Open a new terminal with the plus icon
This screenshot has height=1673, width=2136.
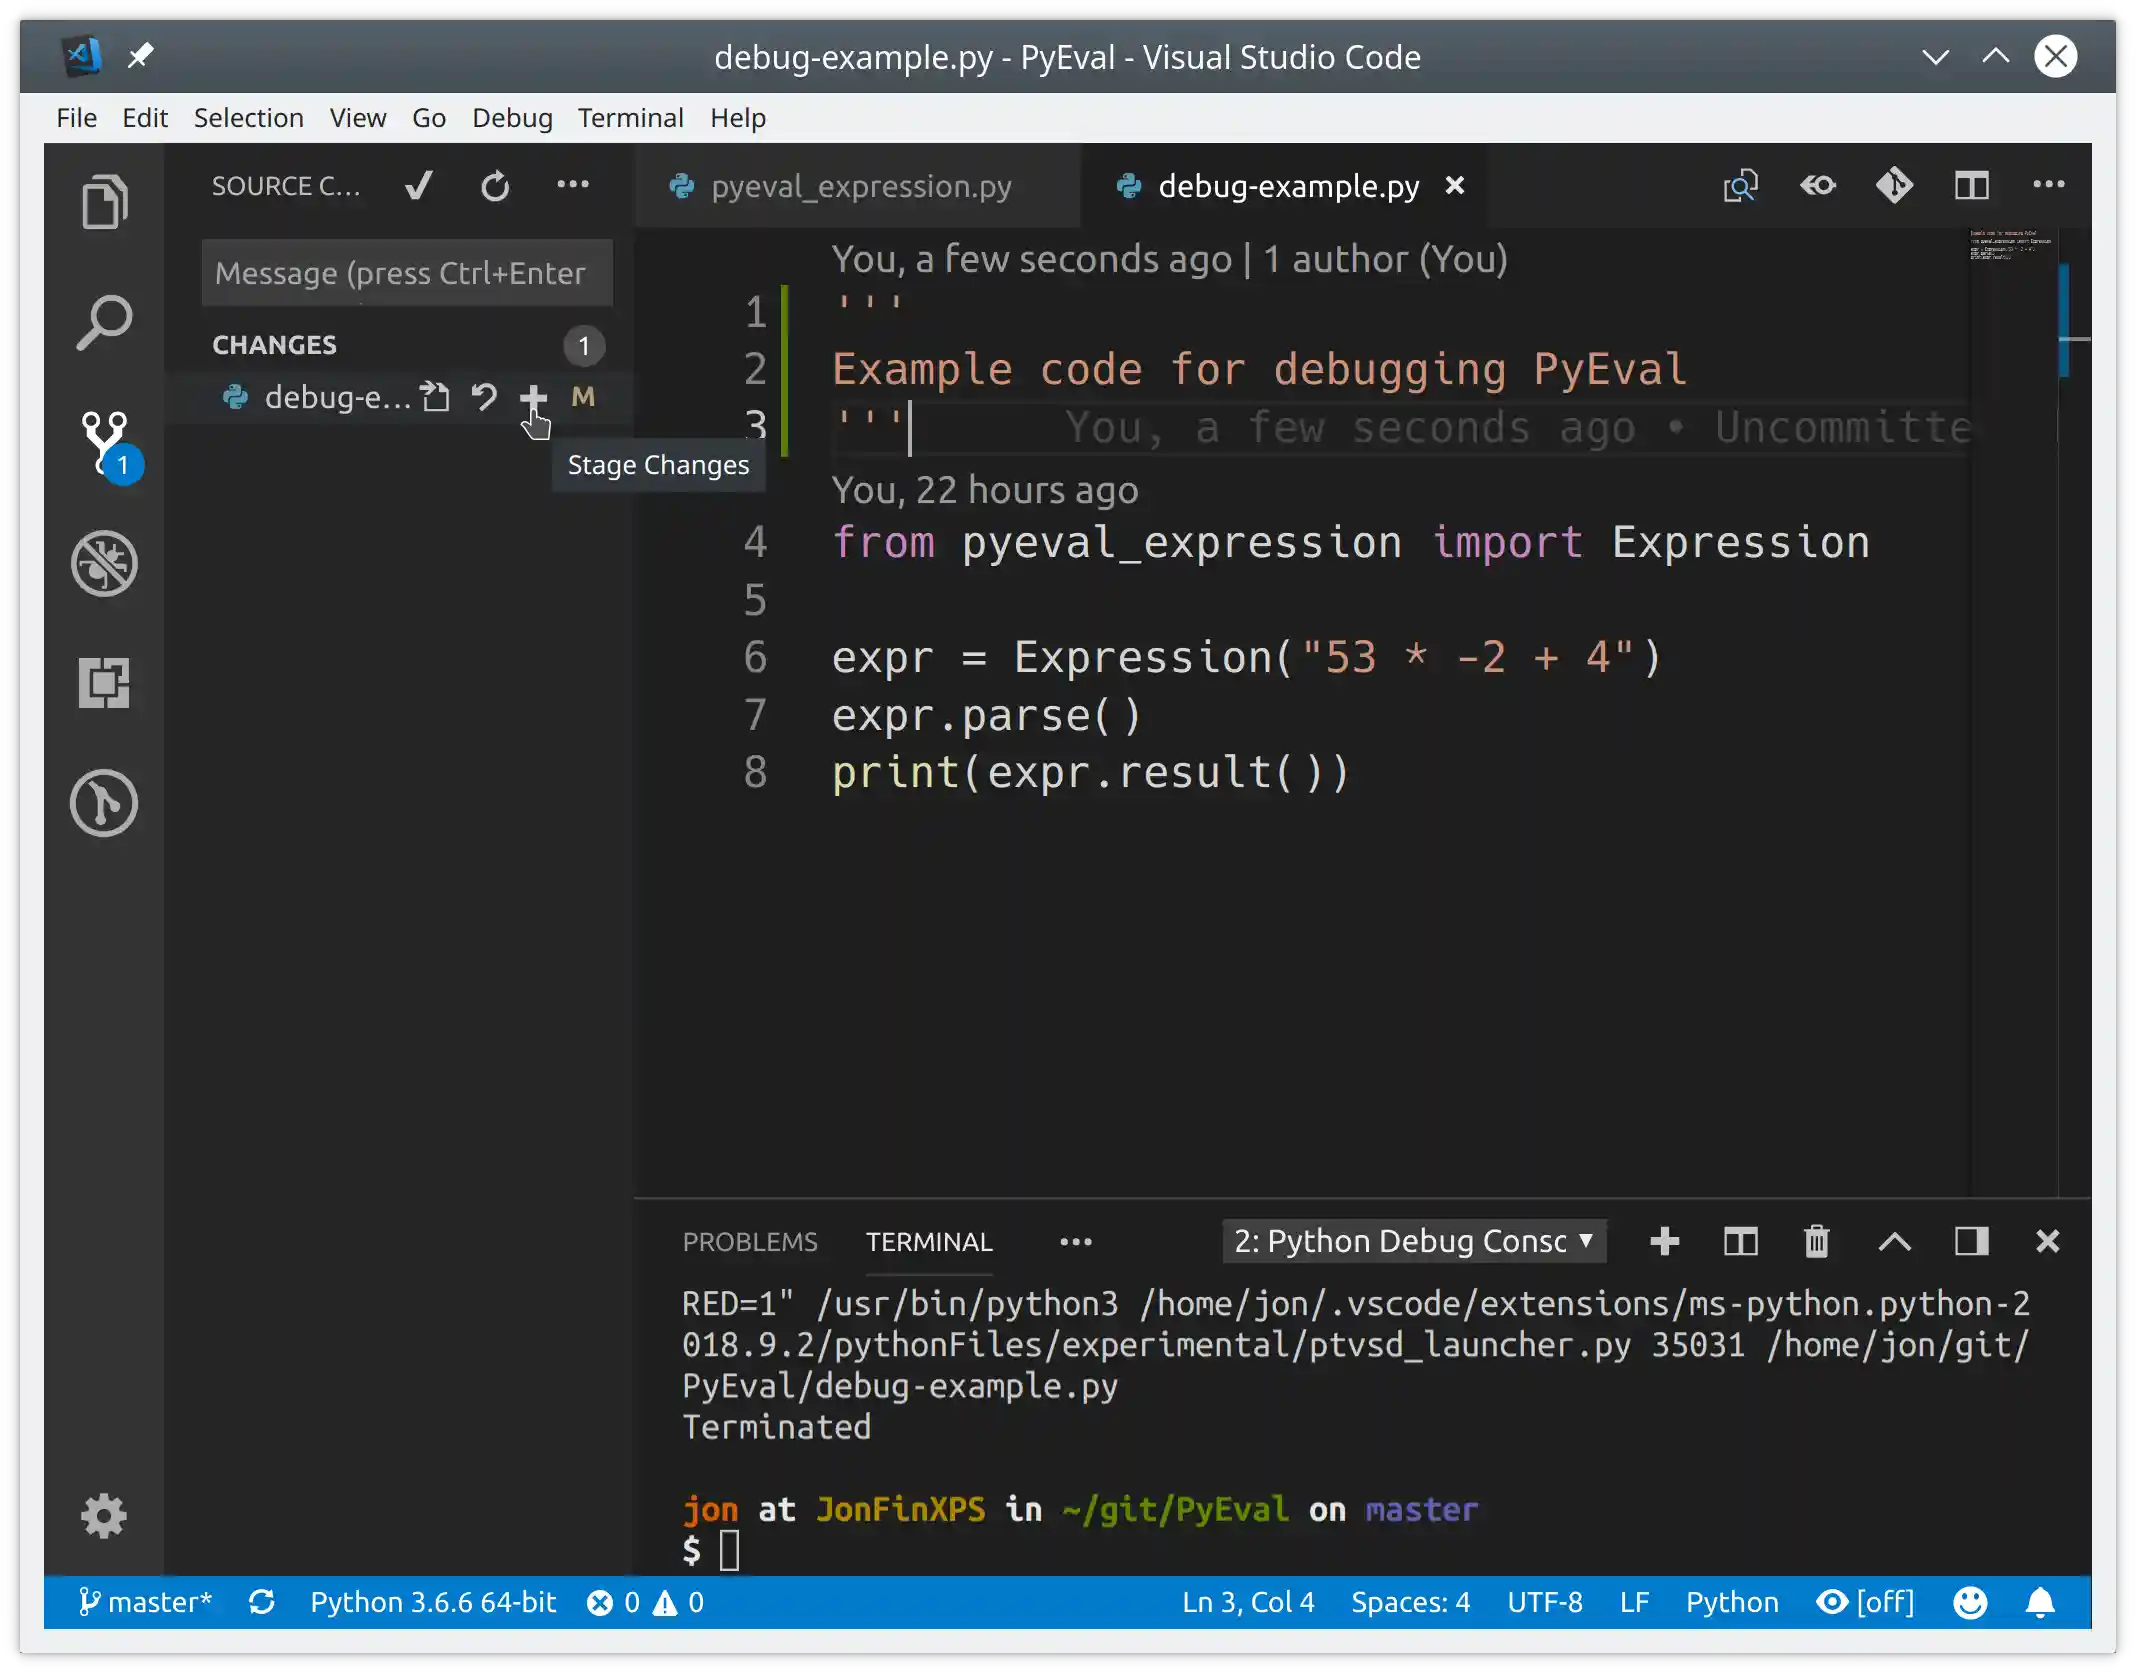1663,1241
